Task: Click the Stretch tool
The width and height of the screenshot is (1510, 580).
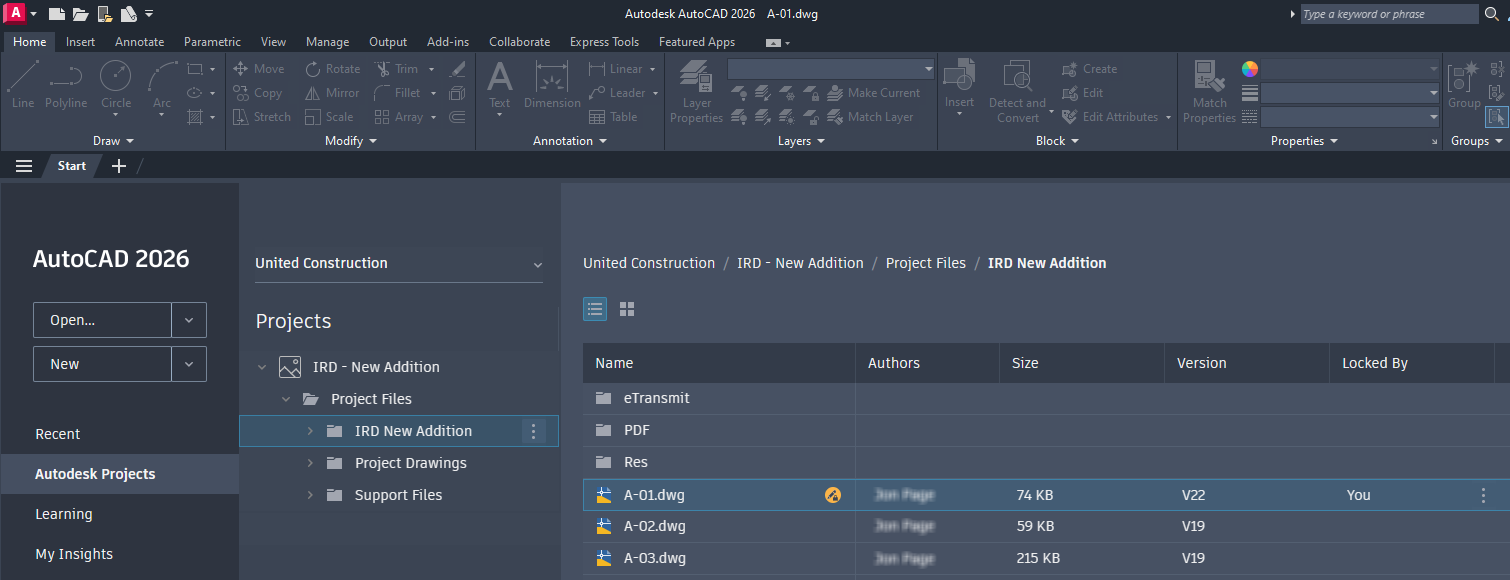Action: (x=262, y=117)
